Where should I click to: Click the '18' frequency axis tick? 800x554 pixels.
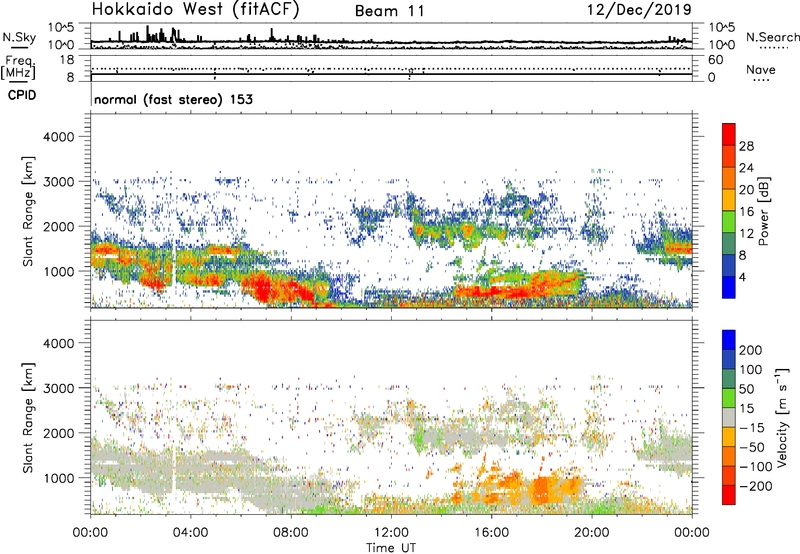tap(67, 60)
